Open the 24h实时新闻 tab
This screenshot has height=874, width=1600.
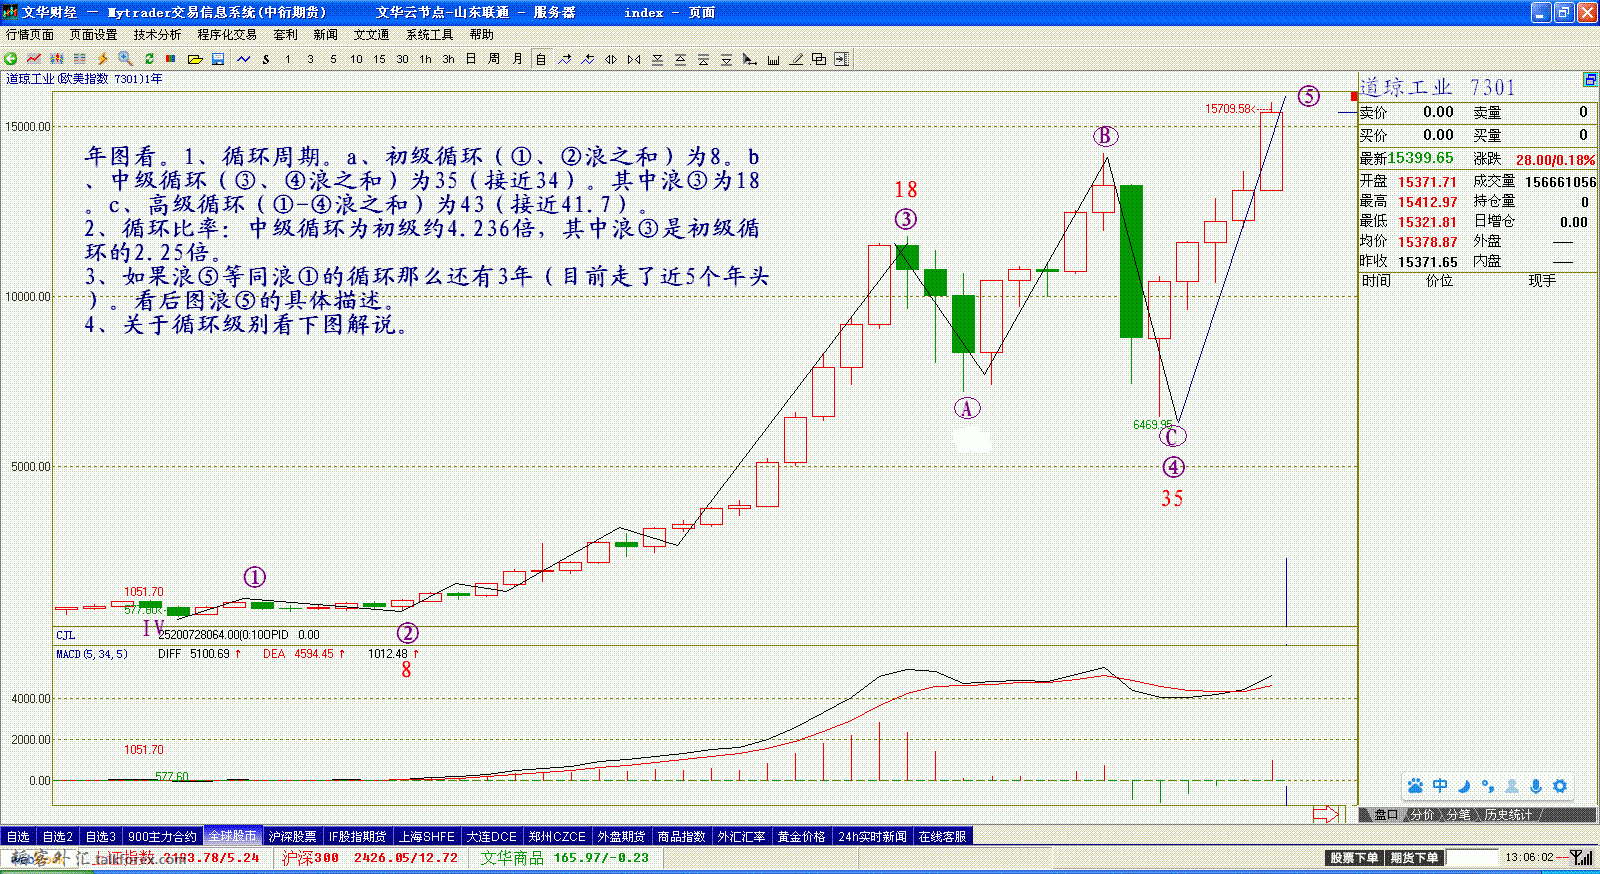(x=872, y=836)
